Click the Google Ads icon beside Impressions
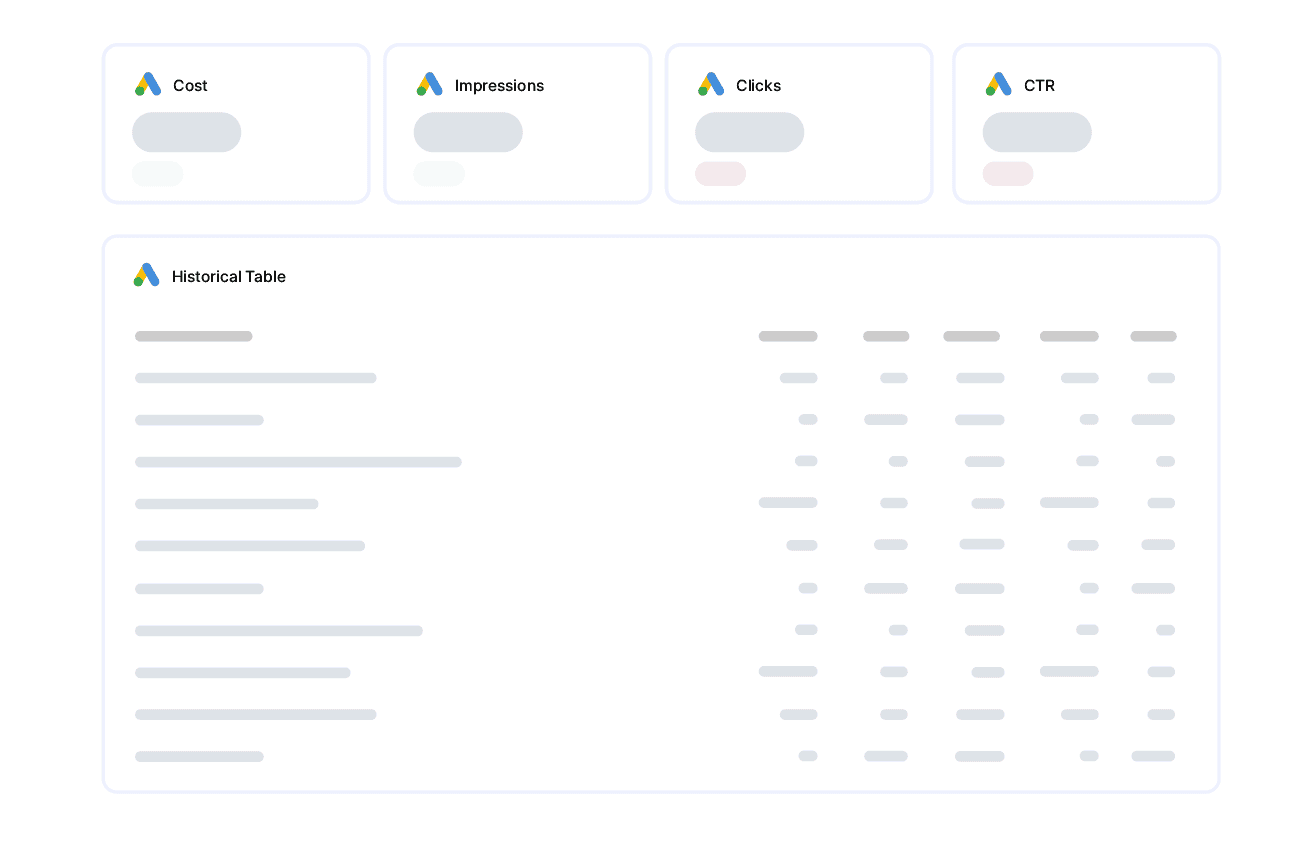The image size is (1313, 861). (x=429, y=85)
